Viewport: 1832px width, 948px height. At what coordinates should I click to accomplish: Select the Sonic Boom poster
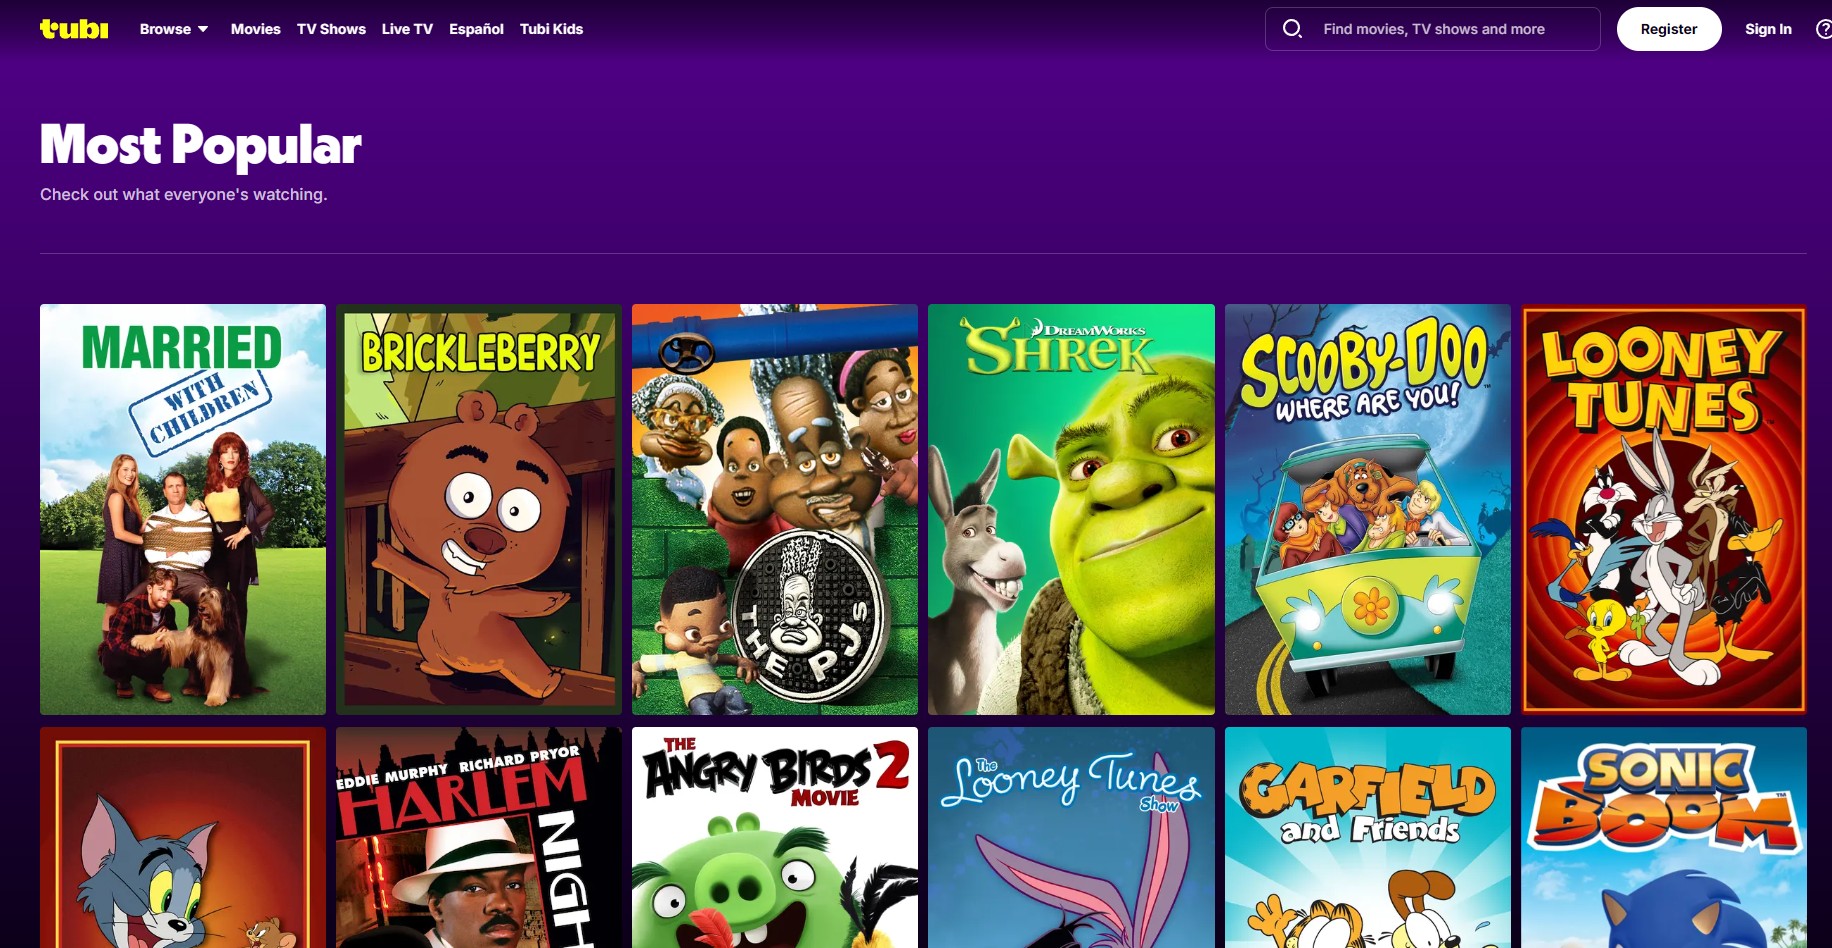[1664, 837]
